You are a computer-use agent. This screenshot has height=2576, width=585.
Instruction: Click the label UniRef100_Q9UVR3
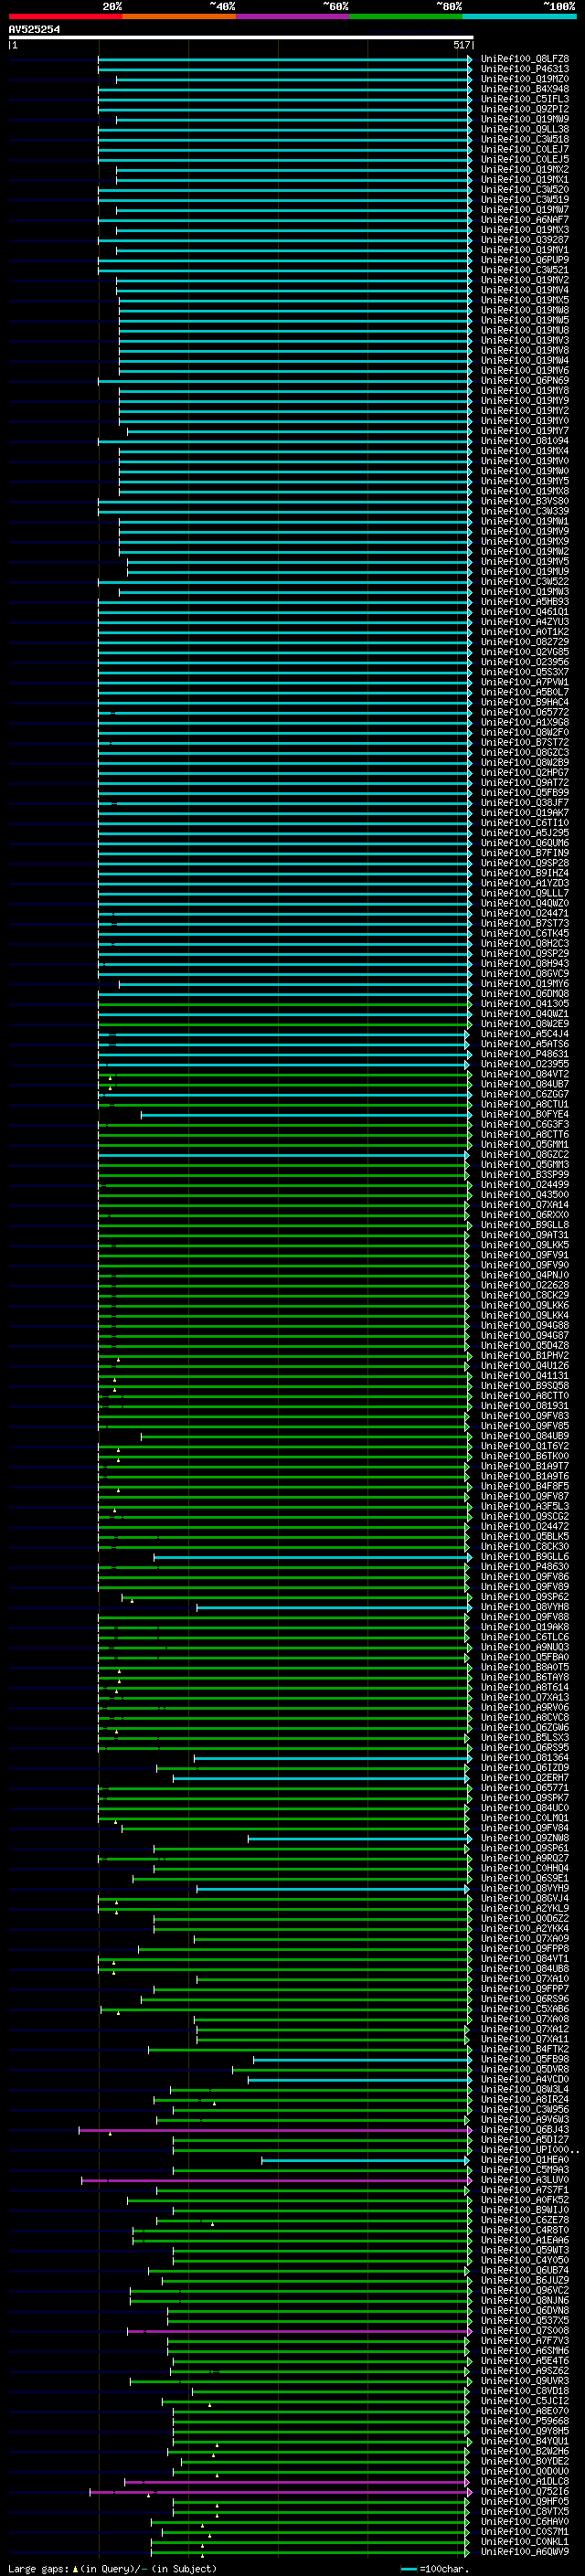pos(525,2381)
